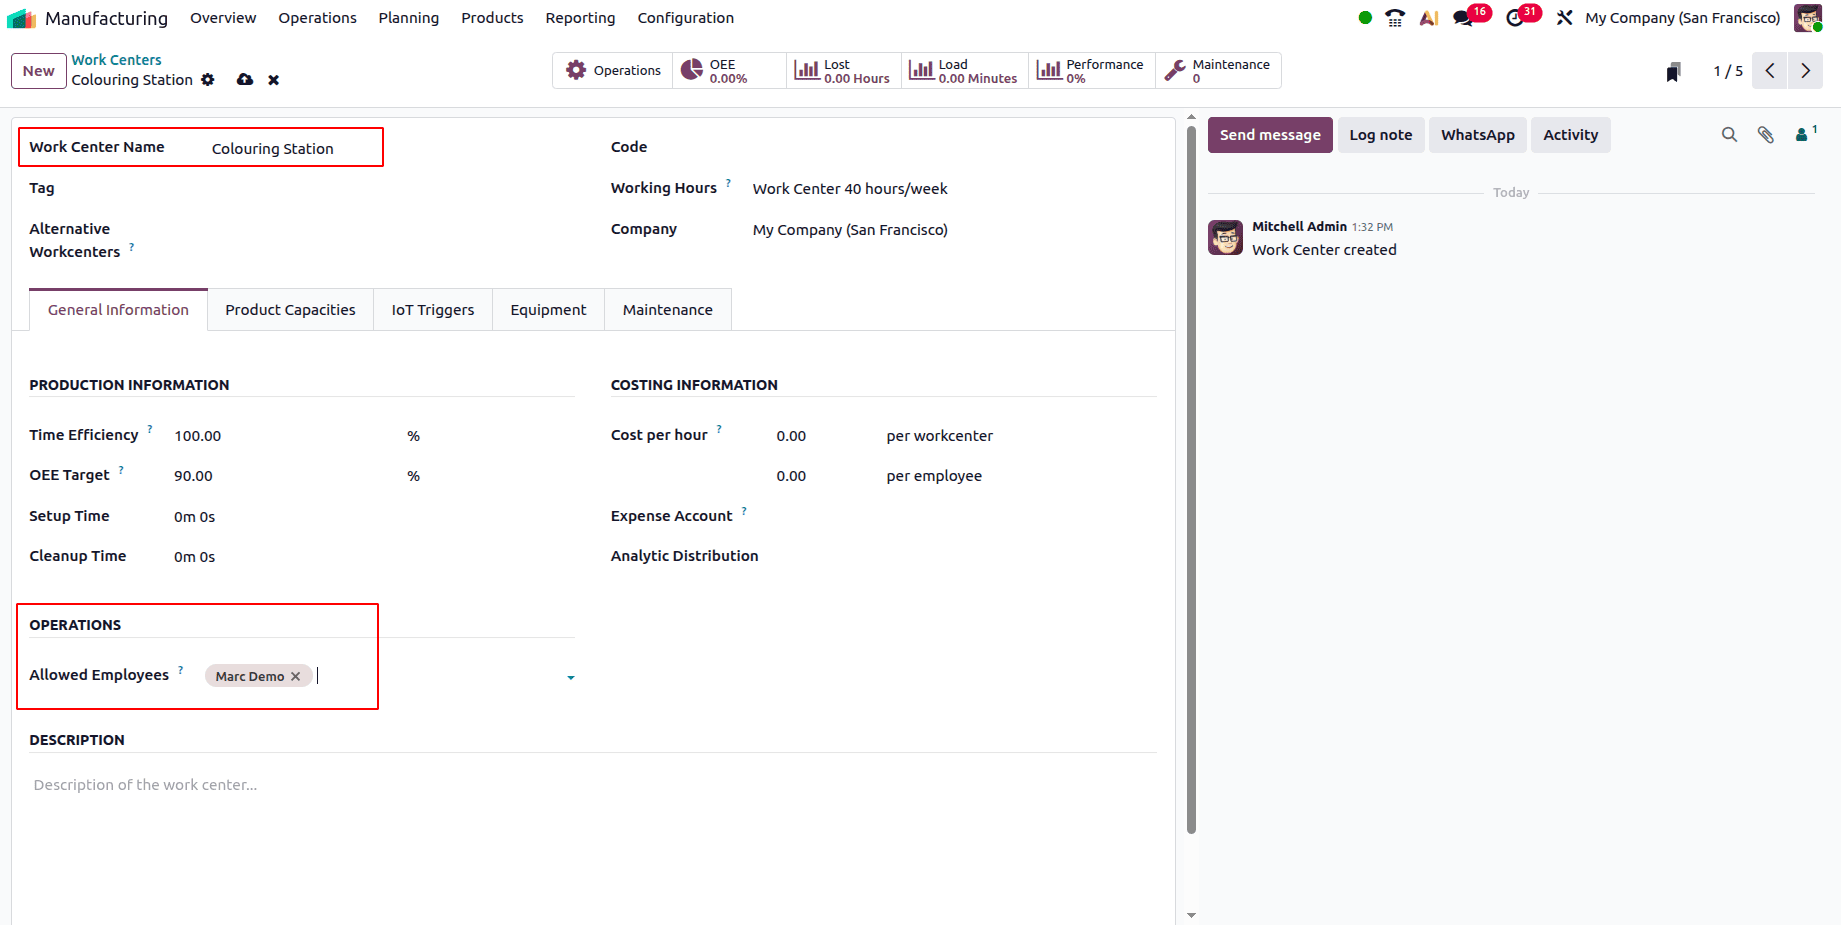
Task: Open the Overview menu
Action: click(x=223, y=18)
